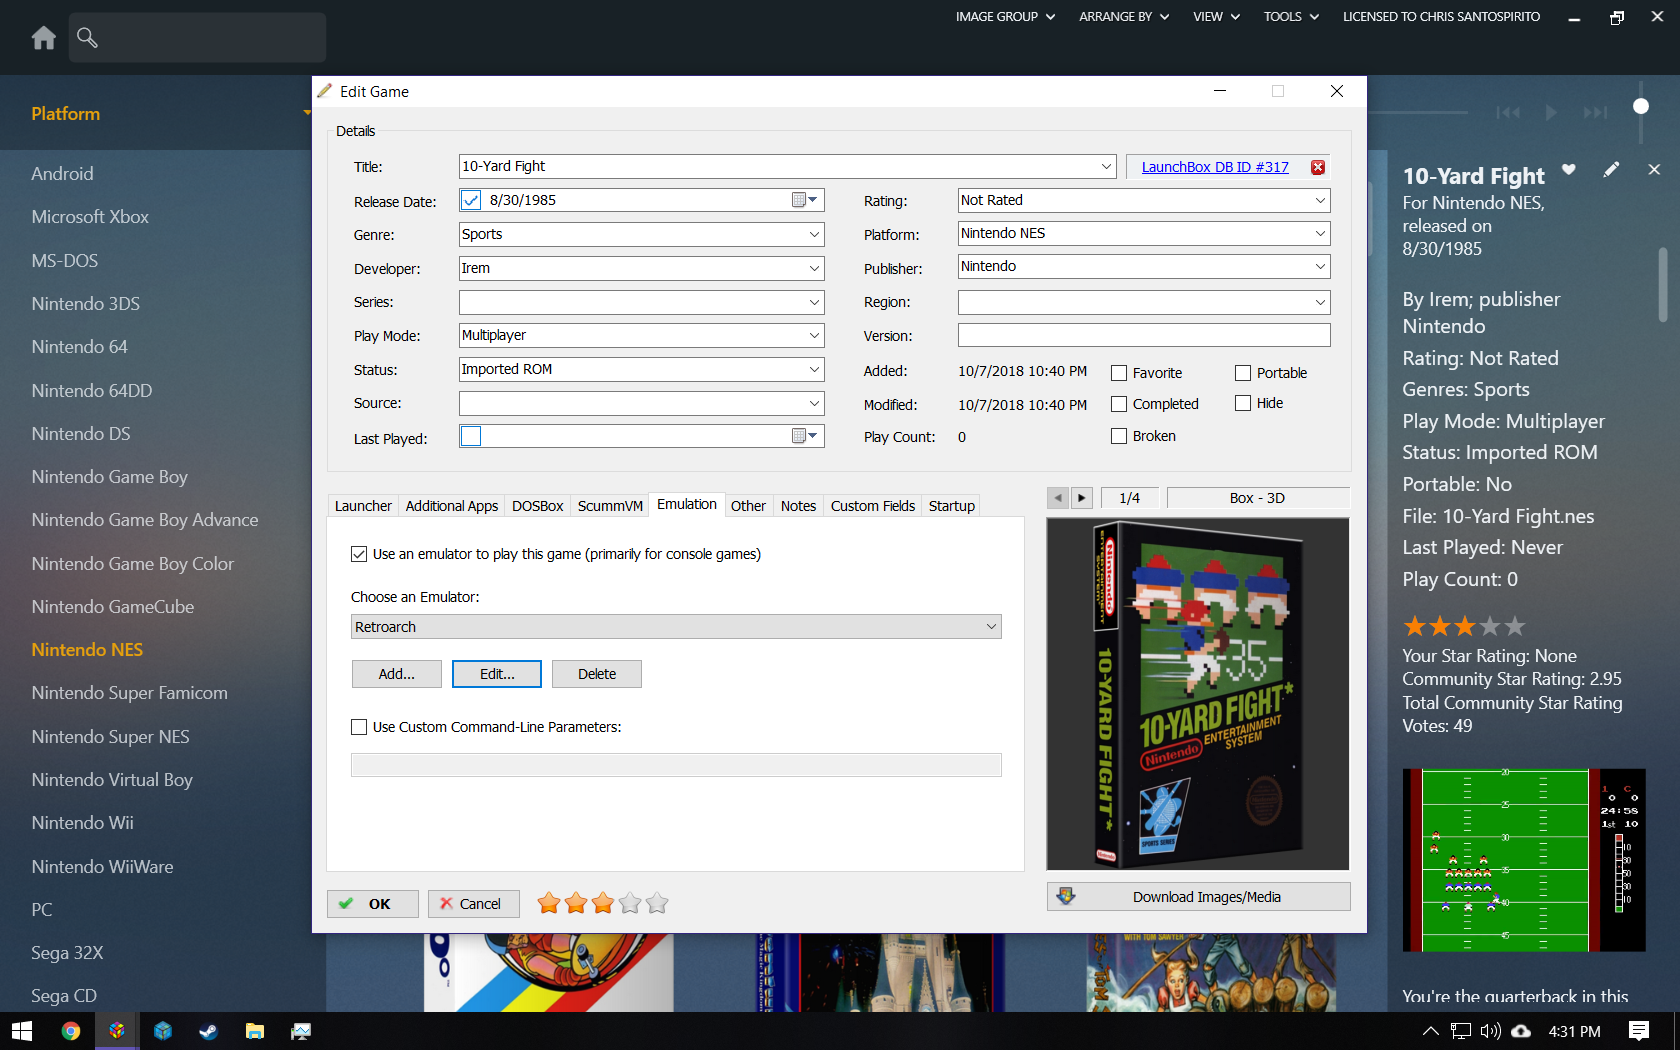Click the Cancel button
Screen dimensions: 1680x1050
[473, 904]
